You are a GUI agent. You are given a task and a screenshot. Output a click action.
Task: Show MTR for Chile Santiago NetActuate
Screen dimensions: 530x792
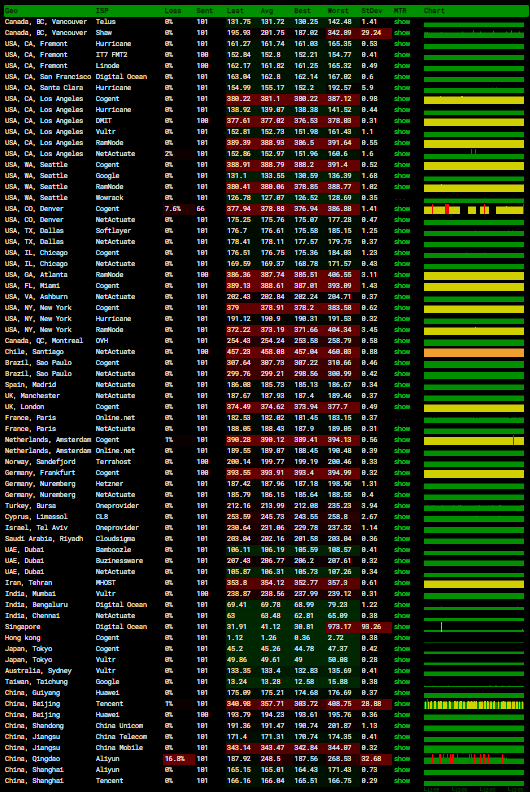(x=402, y=352)
